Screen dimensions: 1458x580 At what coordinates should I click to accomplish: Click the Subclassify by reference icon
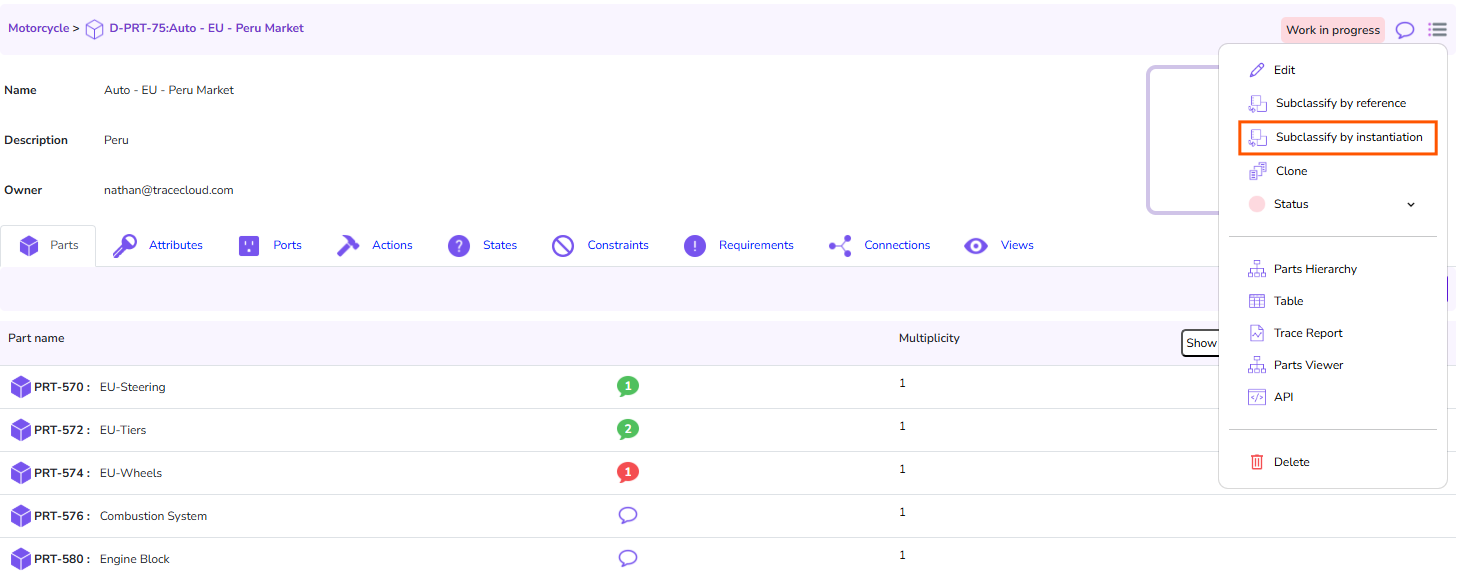1258,103
